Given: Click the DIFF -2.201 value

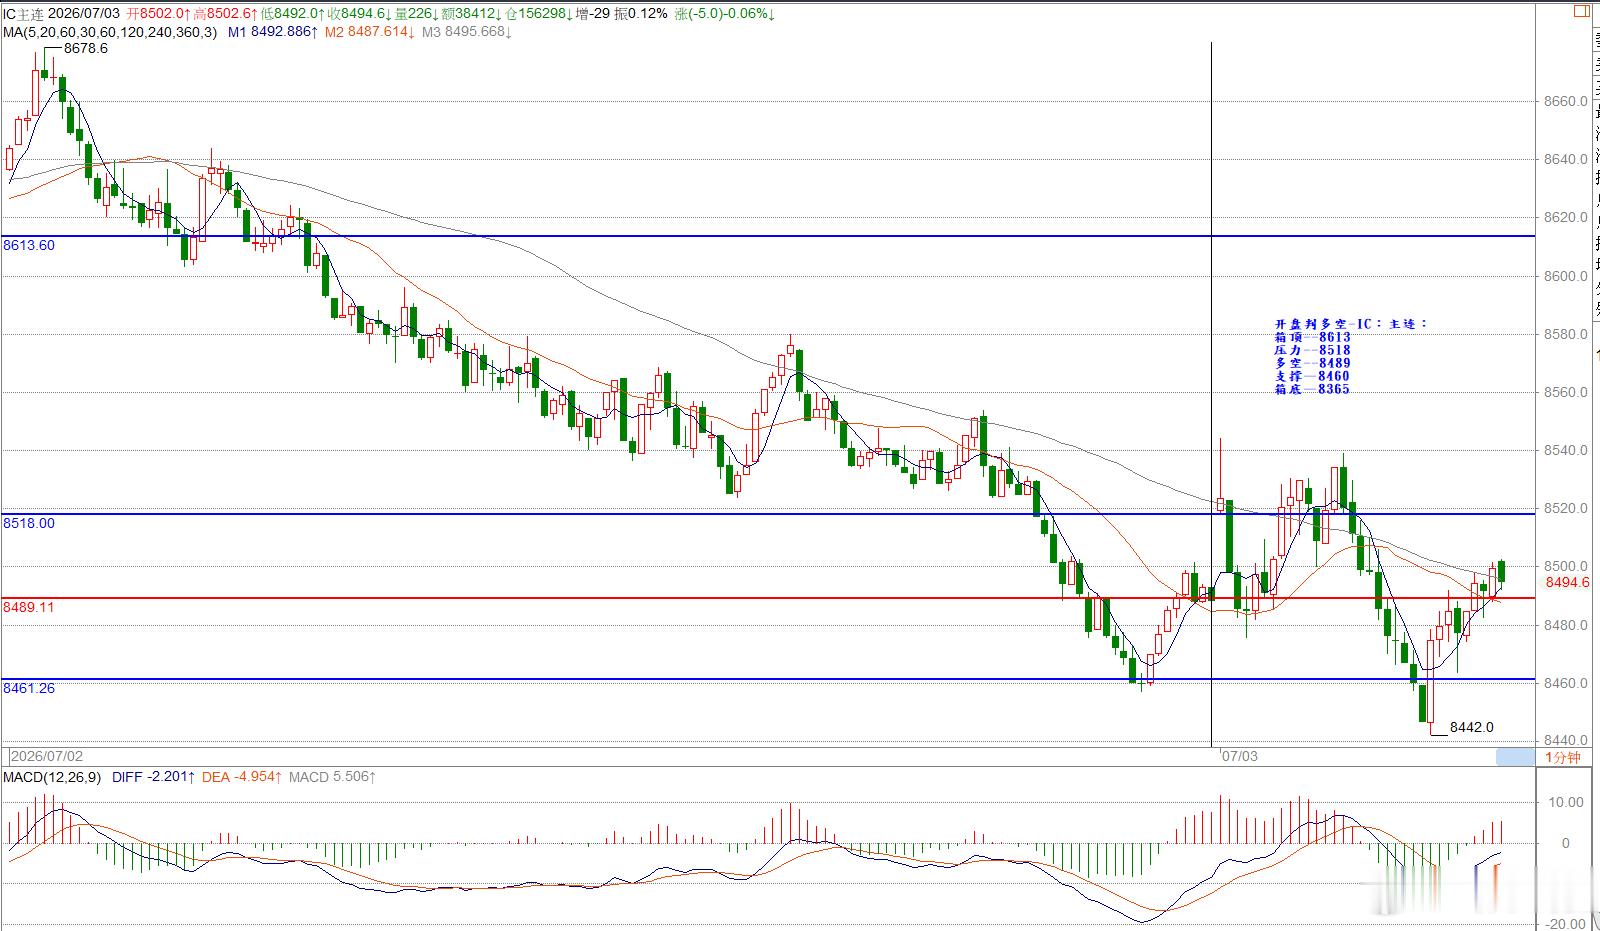Looking at the screenshot, I should click(x=152, y=777).
